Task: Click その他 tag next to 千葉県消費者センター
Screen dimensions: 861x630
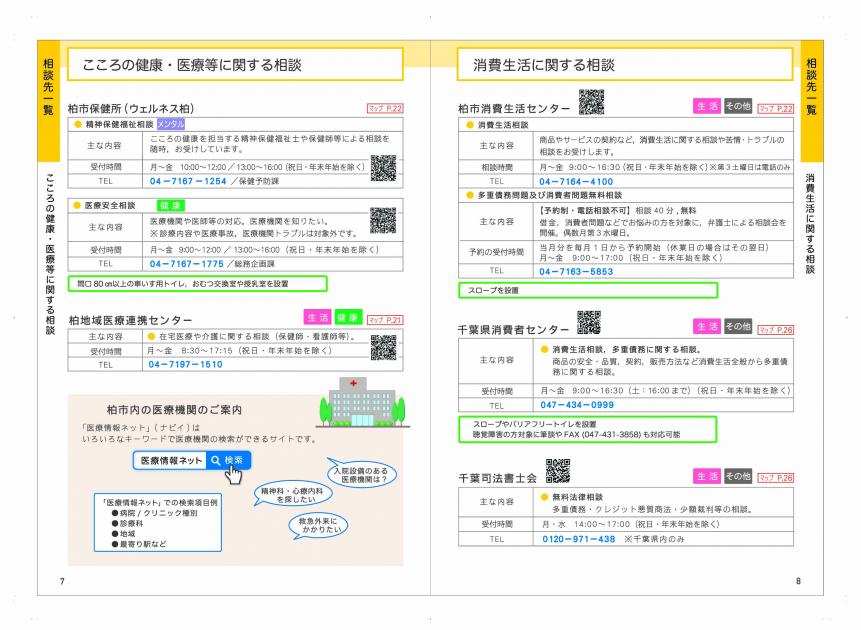Action: (738, 326)
